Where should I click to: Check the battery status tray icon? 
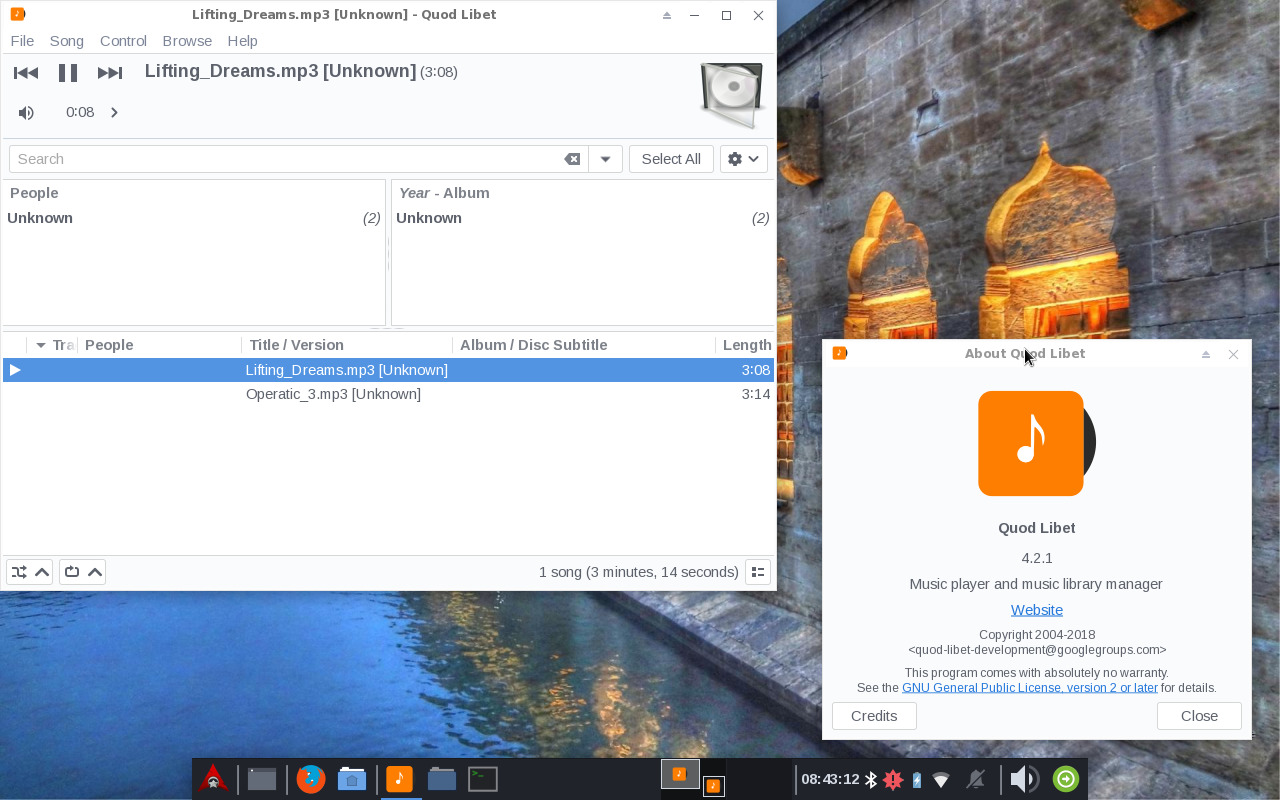click(x=916, y=779)
